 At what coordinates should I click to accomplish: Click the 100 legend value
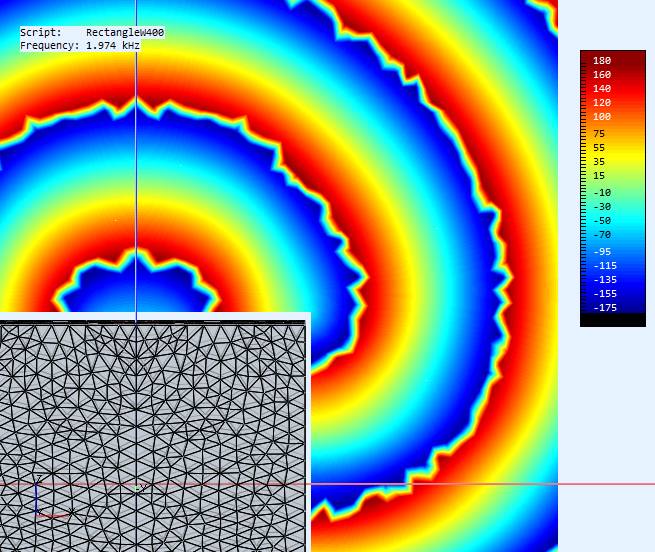[602, 117]
